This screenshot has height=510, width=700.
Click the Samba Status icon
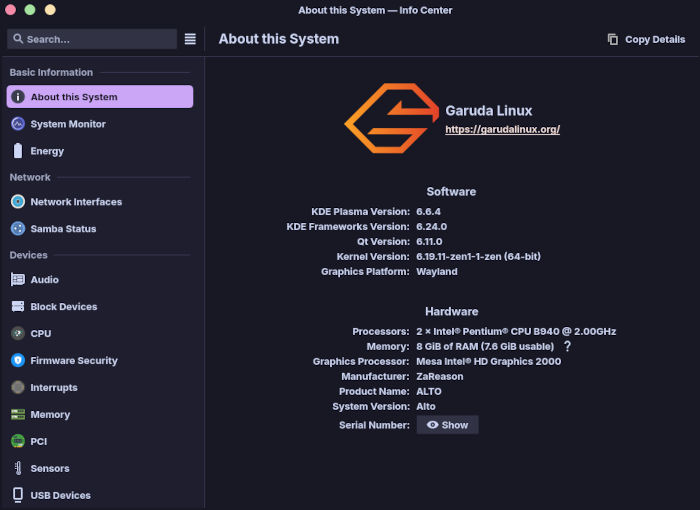[x=18, y=229]
